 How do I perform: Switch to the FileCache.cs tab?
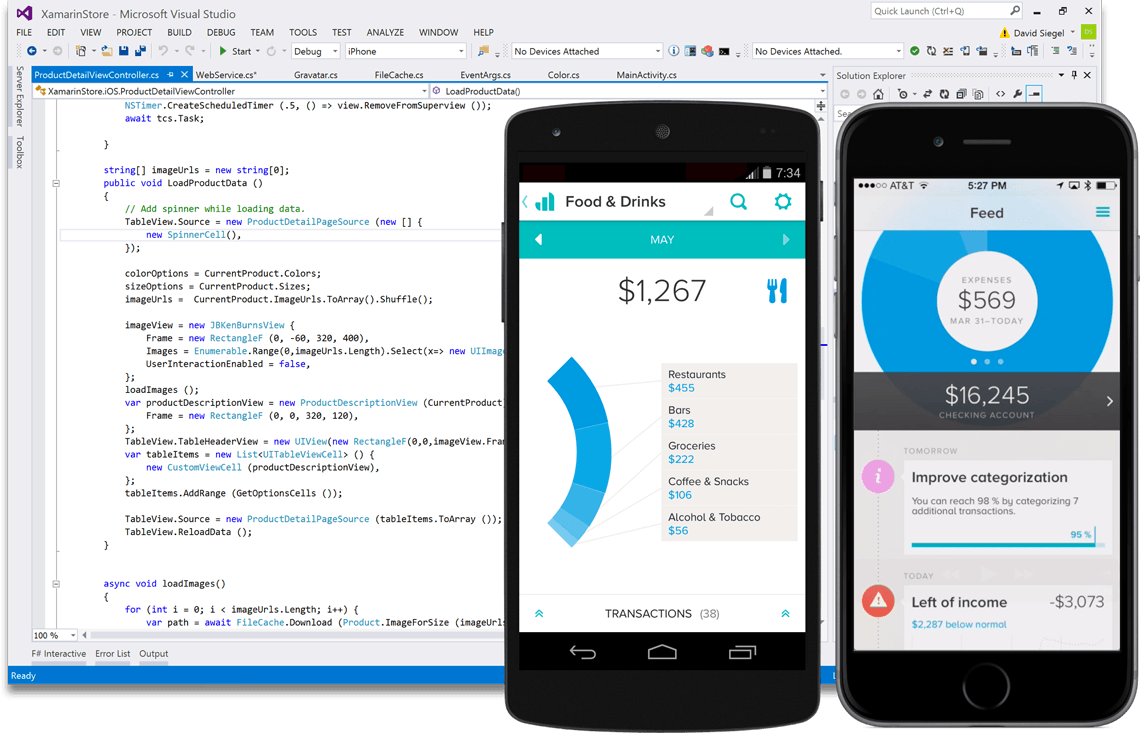coord(399,74)
